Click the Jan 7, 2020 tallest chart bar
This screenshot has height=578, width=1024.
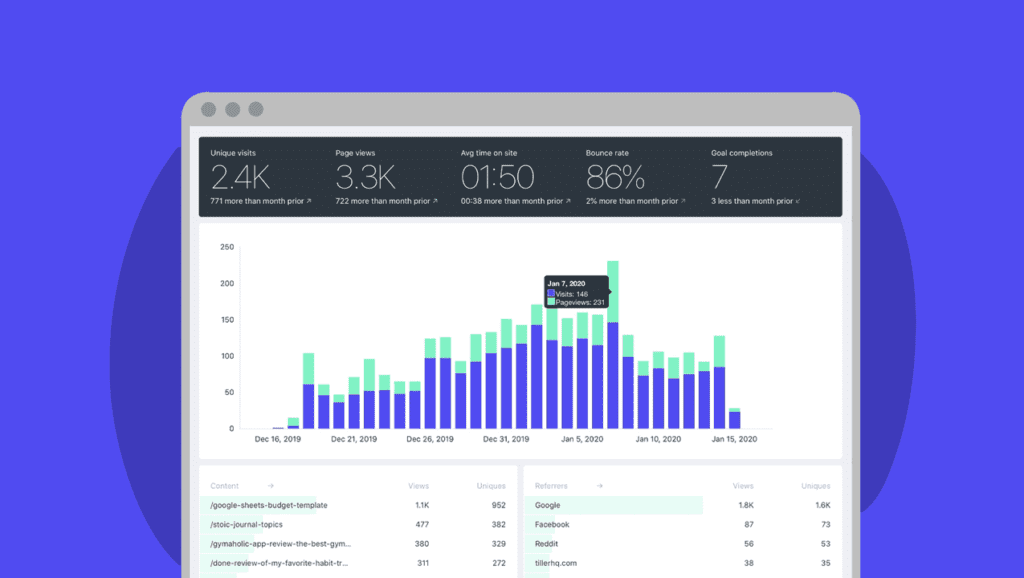(613, 345)
